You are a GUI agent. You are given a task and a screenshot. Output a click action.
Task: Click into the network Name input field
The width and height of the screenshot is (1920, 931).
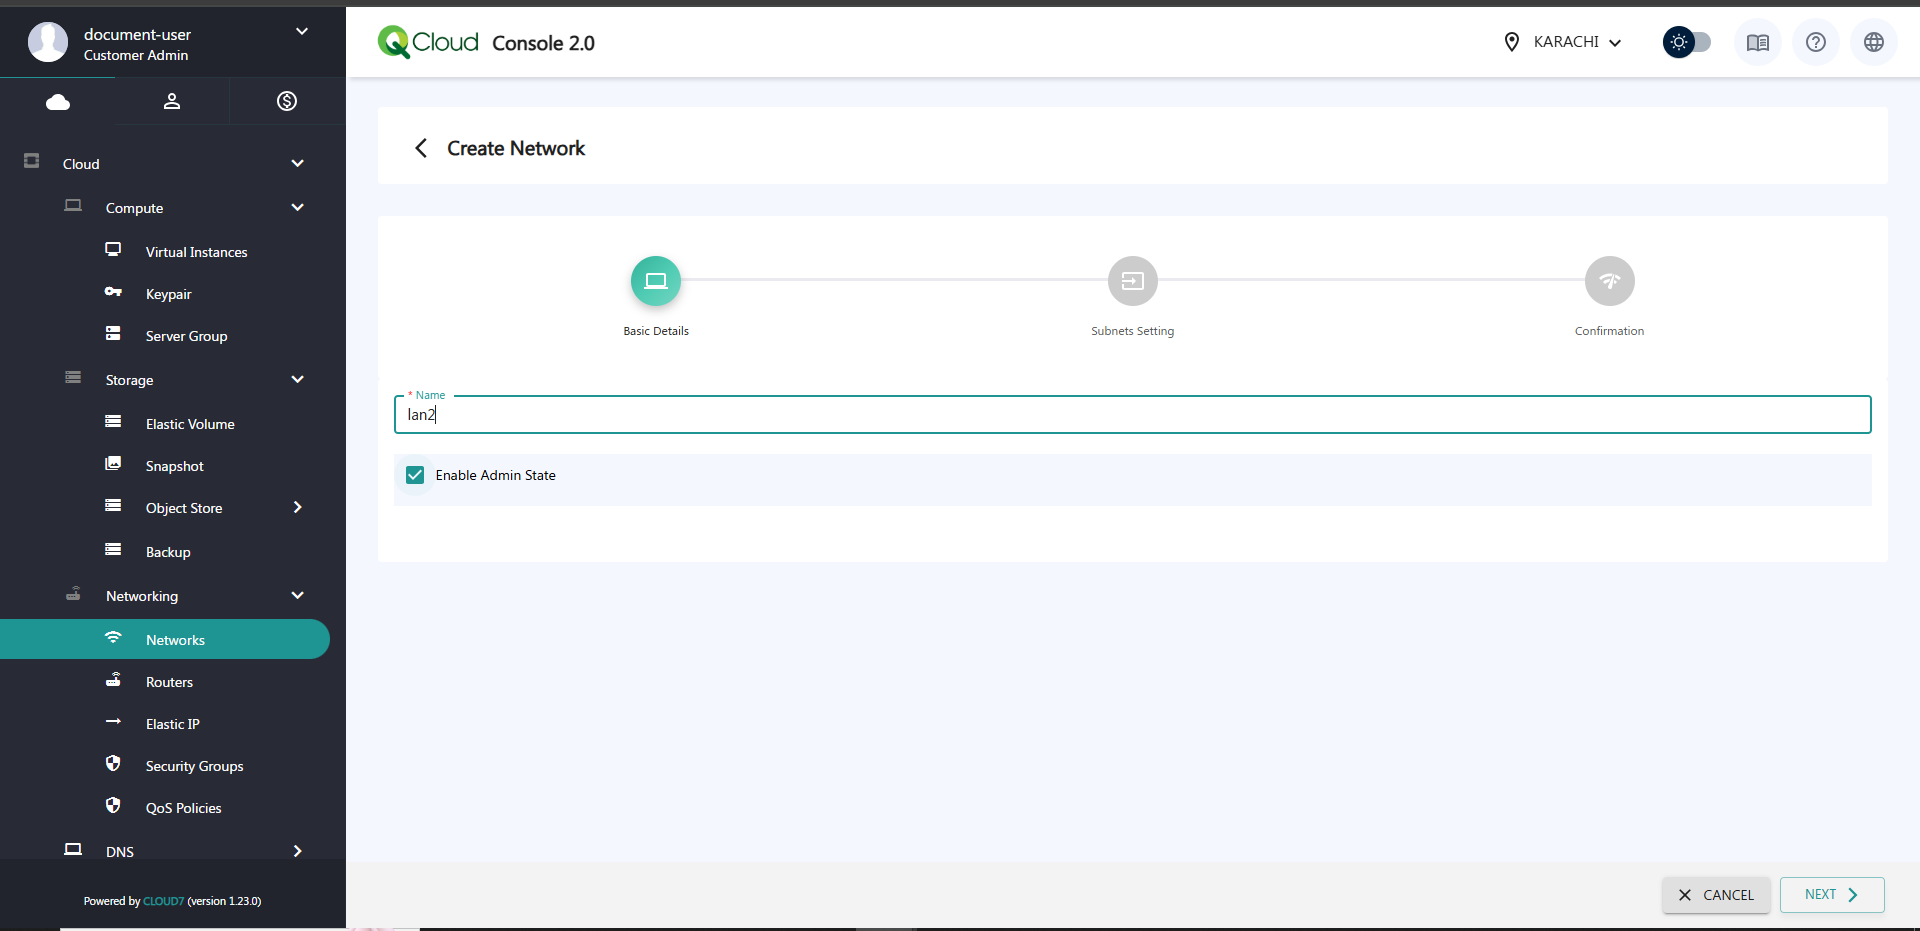(1131, 415)
